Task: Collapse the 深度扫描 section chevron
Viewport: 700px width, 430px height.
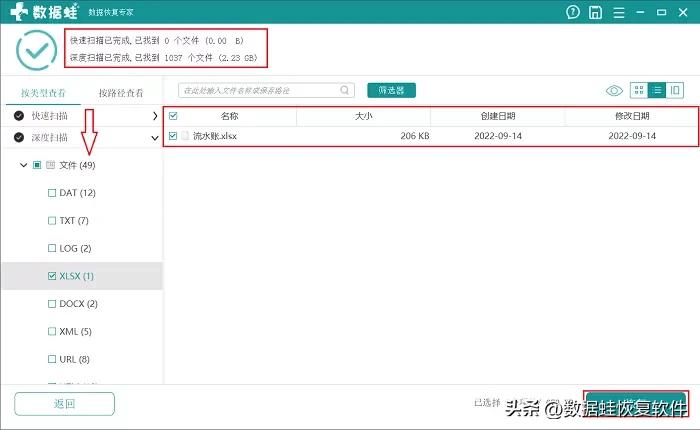Action: pos(154,137)
